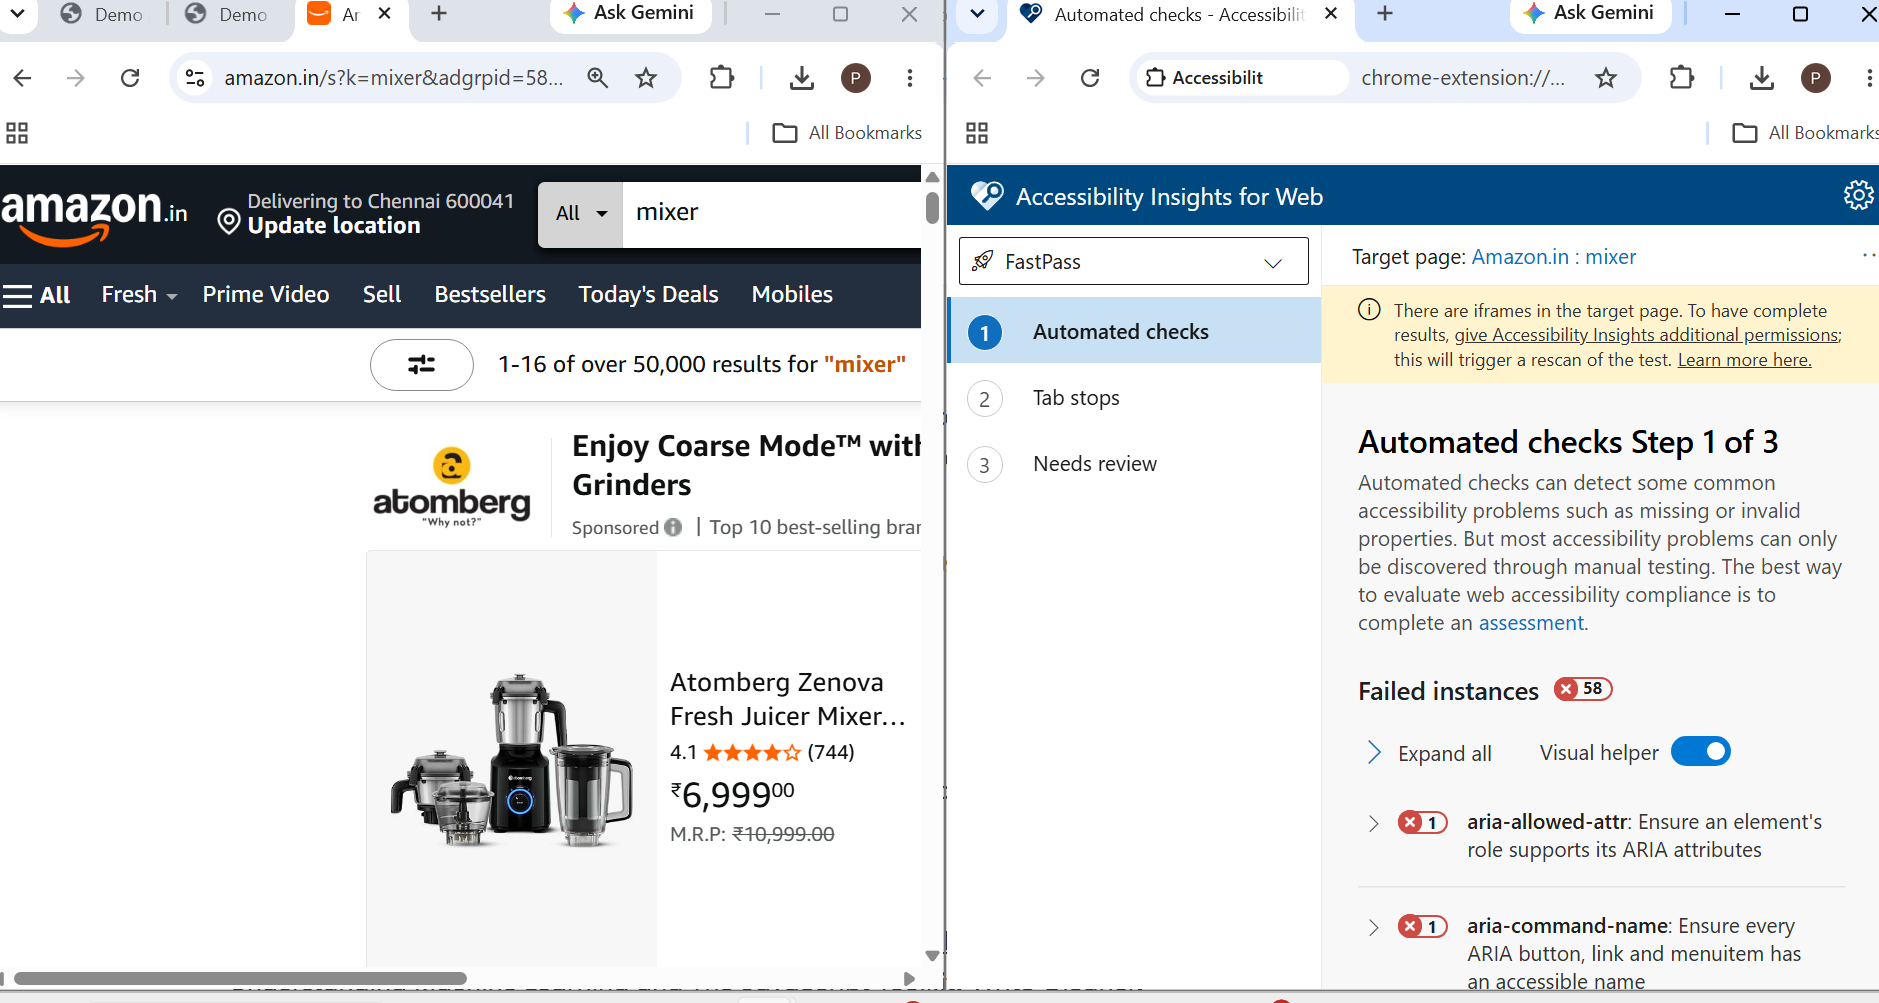Open profile avatar in the Amazon window
Screen dimensions: 1879x1003
(x=856, y=78)
